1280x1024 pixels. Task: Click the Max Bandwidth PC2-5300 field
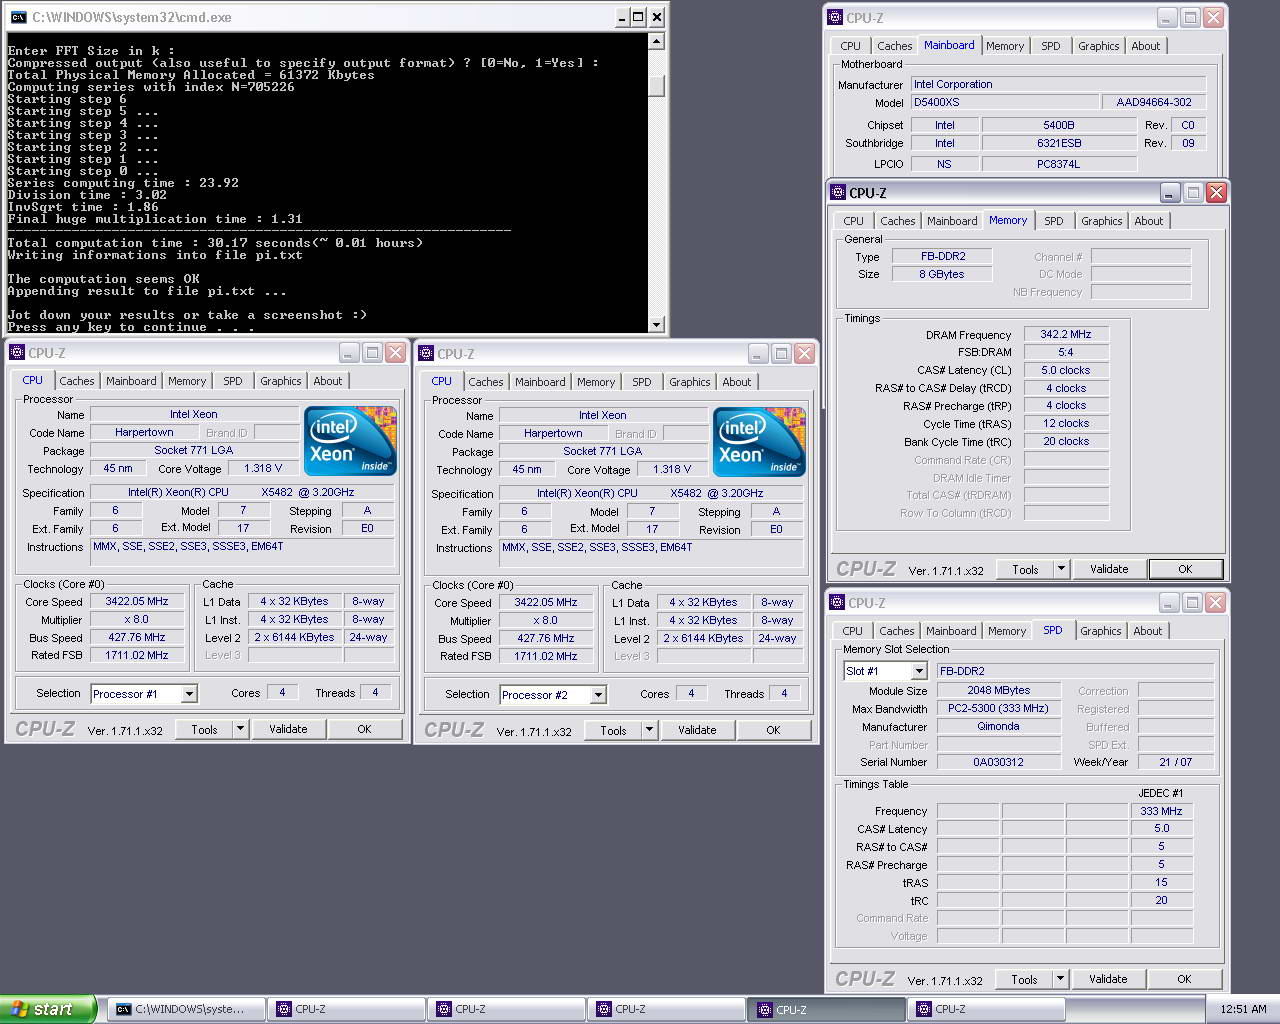point(999,708)
